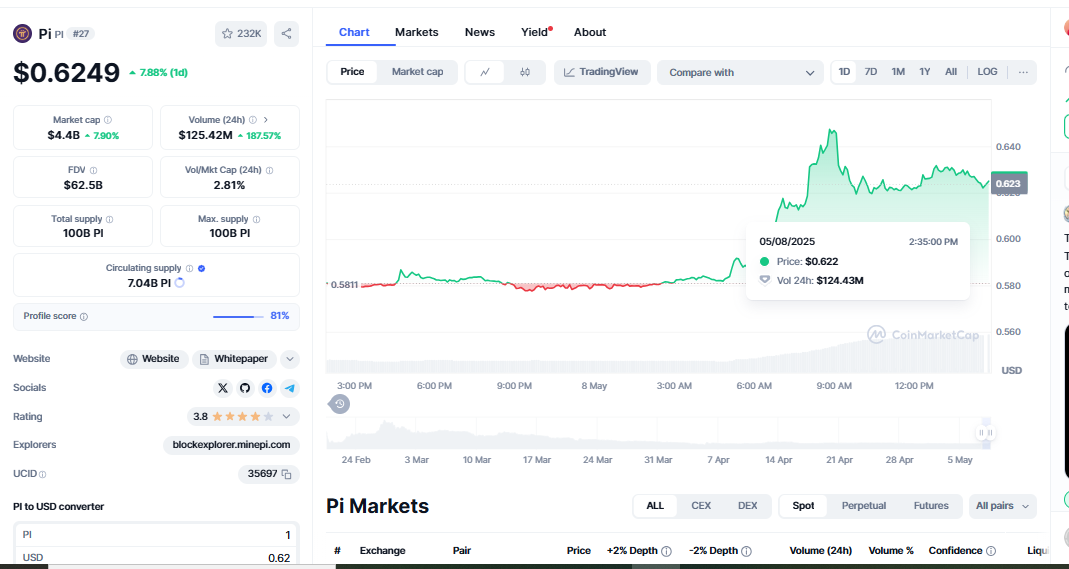Open the Website link
This screenshot has height=569, width=1069.
tap(154, 359)
